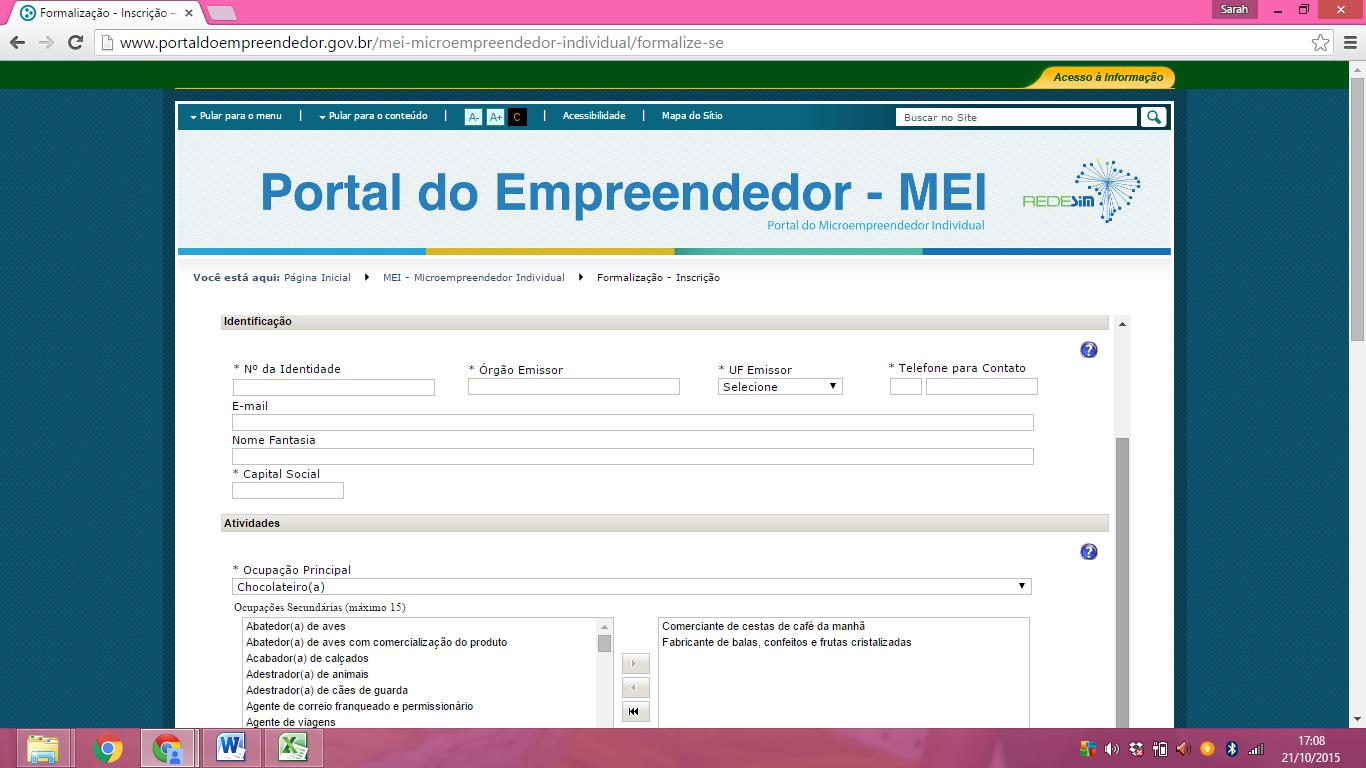Open MEI - Microempreendedor Individual breadcrumb
Viewport: 1366px width, 768px height.
[474, 278]
